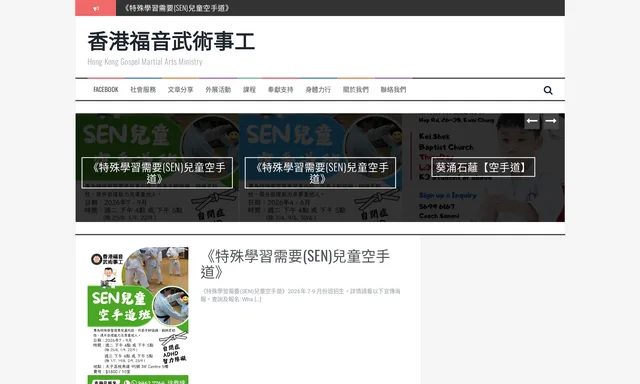Viewport: 640px width, 384px height.
Task: Click the Hong Kong Gospel Martial Arts Ministry tagline
Action: coord(145,62)
